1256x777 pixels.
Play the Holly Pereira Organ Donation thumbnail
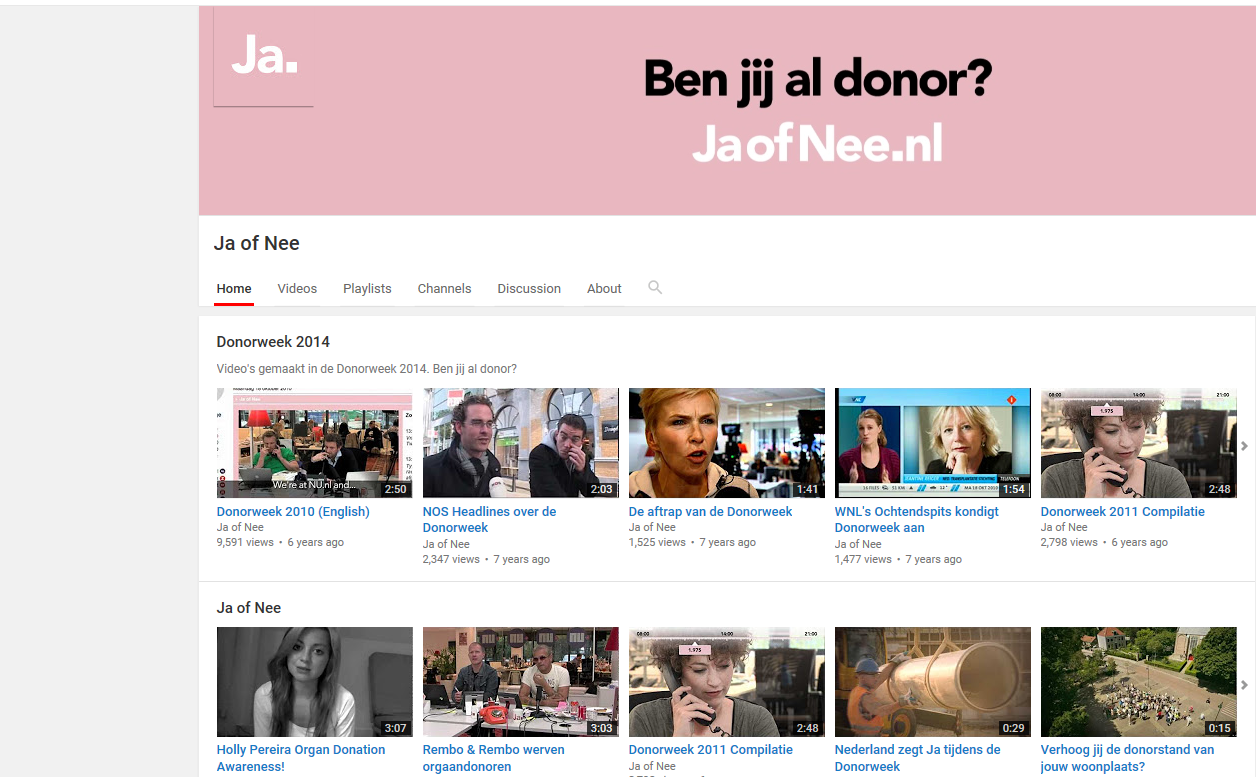click(314, 682)
